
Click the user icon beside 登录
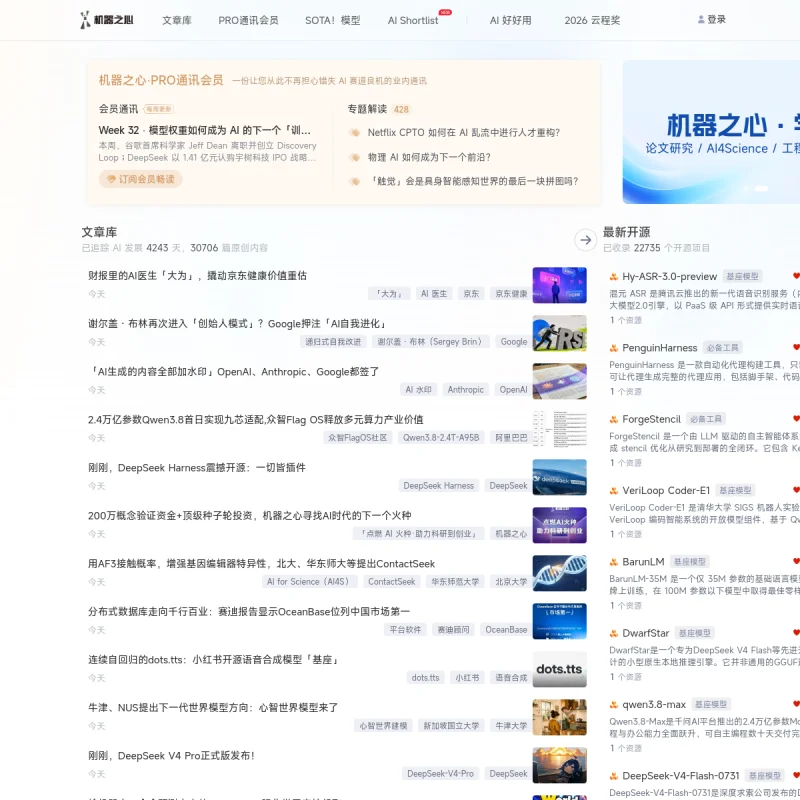point(701,19)
